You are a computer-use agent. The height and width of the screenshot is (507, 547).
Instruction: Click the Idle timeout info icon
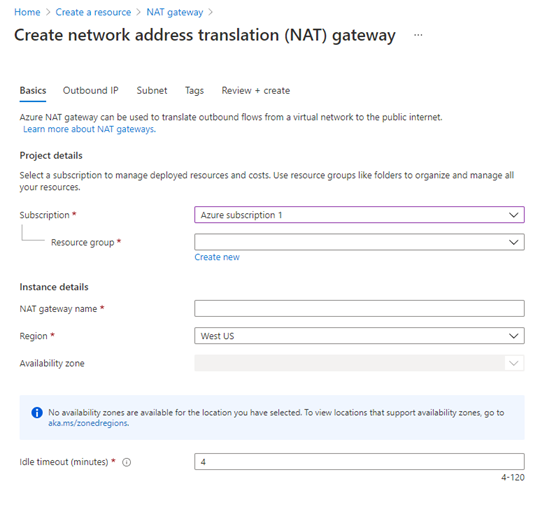tap(126, 462)
